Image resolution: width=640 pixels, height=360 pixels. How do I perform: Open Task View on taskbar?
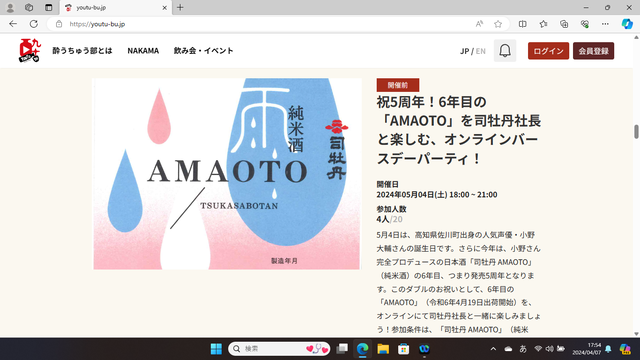click(342, 349)
